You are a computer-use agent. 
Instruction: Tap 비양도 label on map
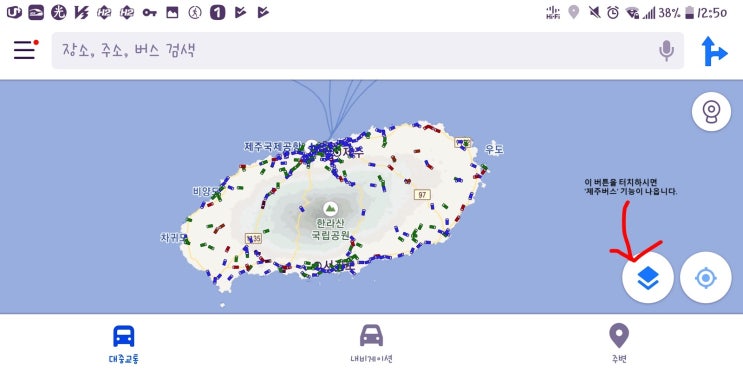[x=206, y=191]
